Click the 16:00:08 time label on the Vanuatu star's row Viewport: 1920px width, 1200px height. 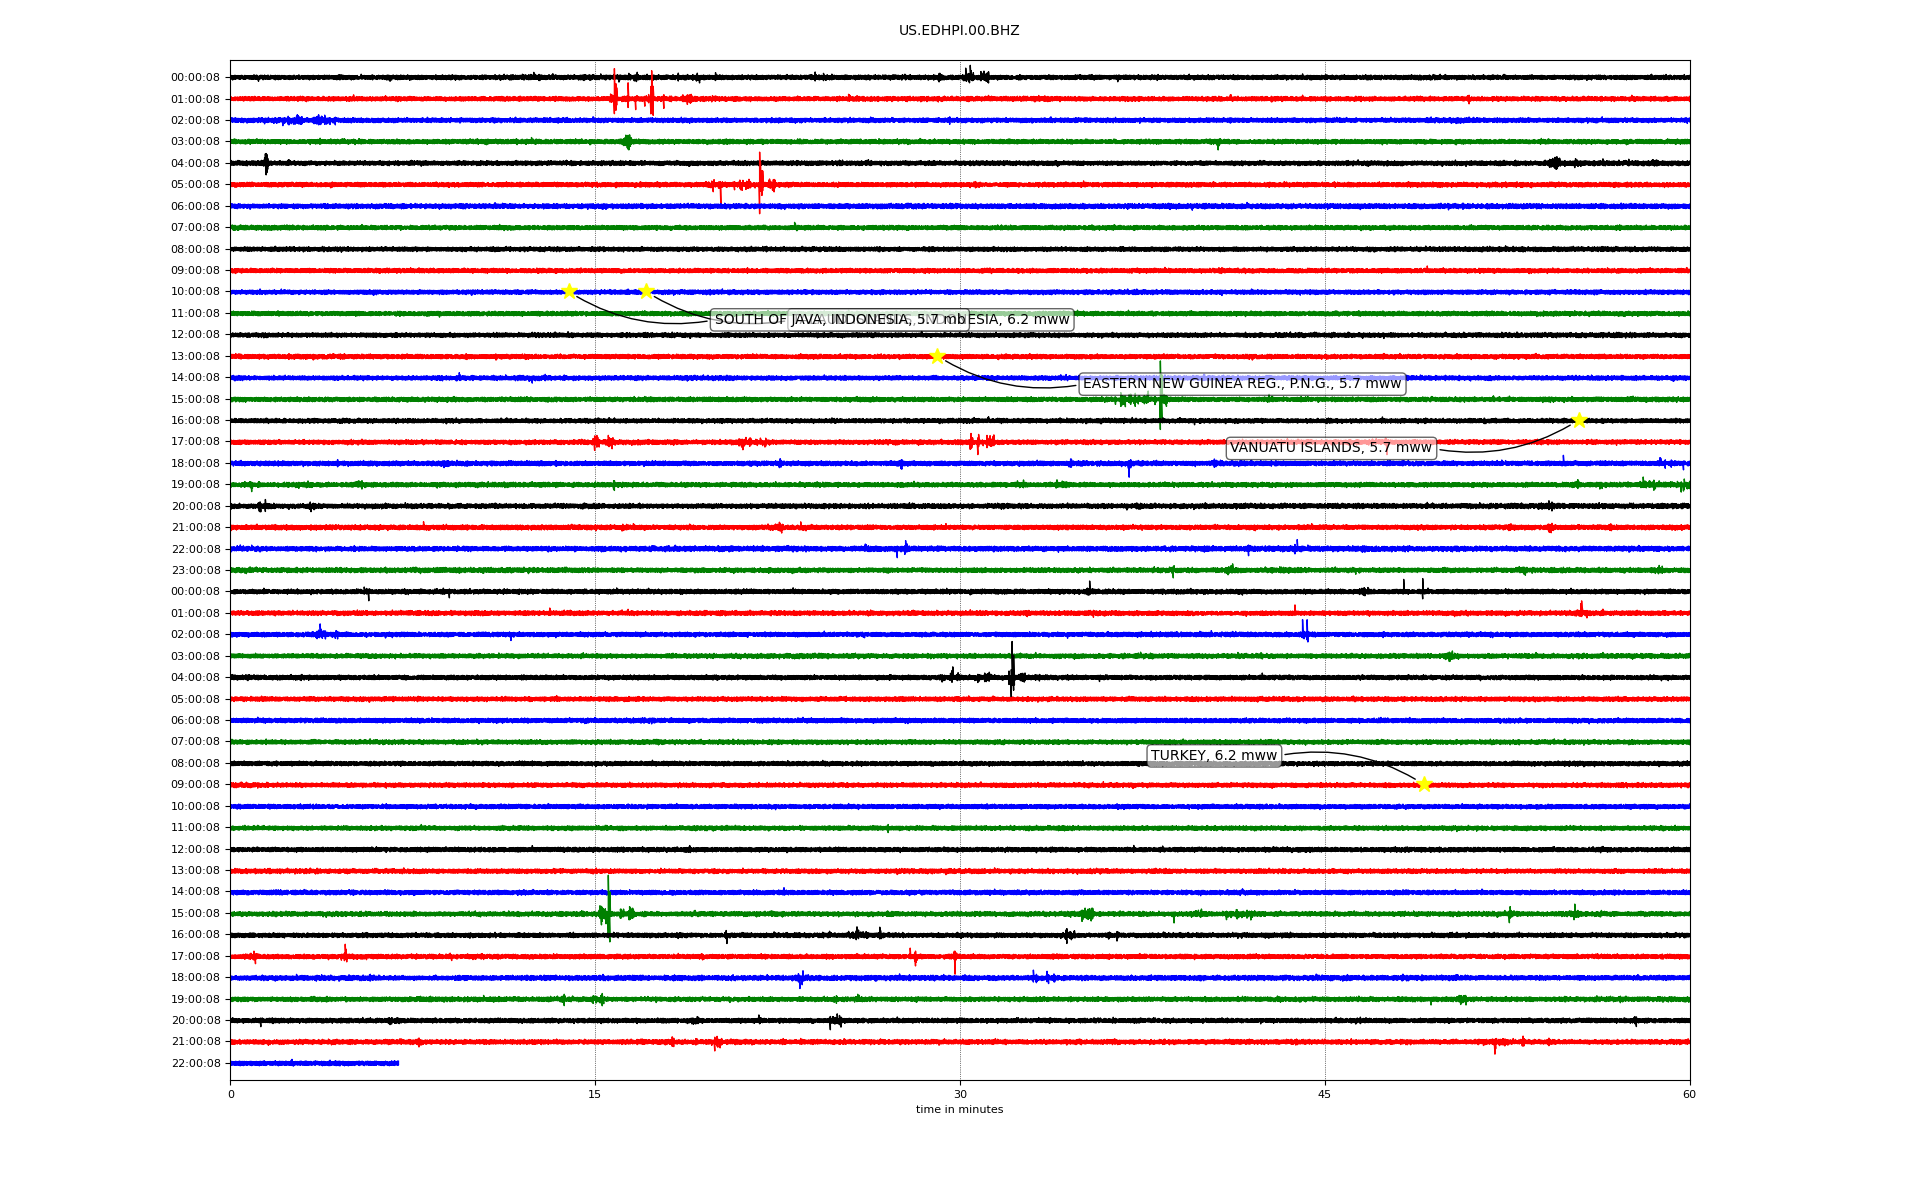[x=195, y=421]
